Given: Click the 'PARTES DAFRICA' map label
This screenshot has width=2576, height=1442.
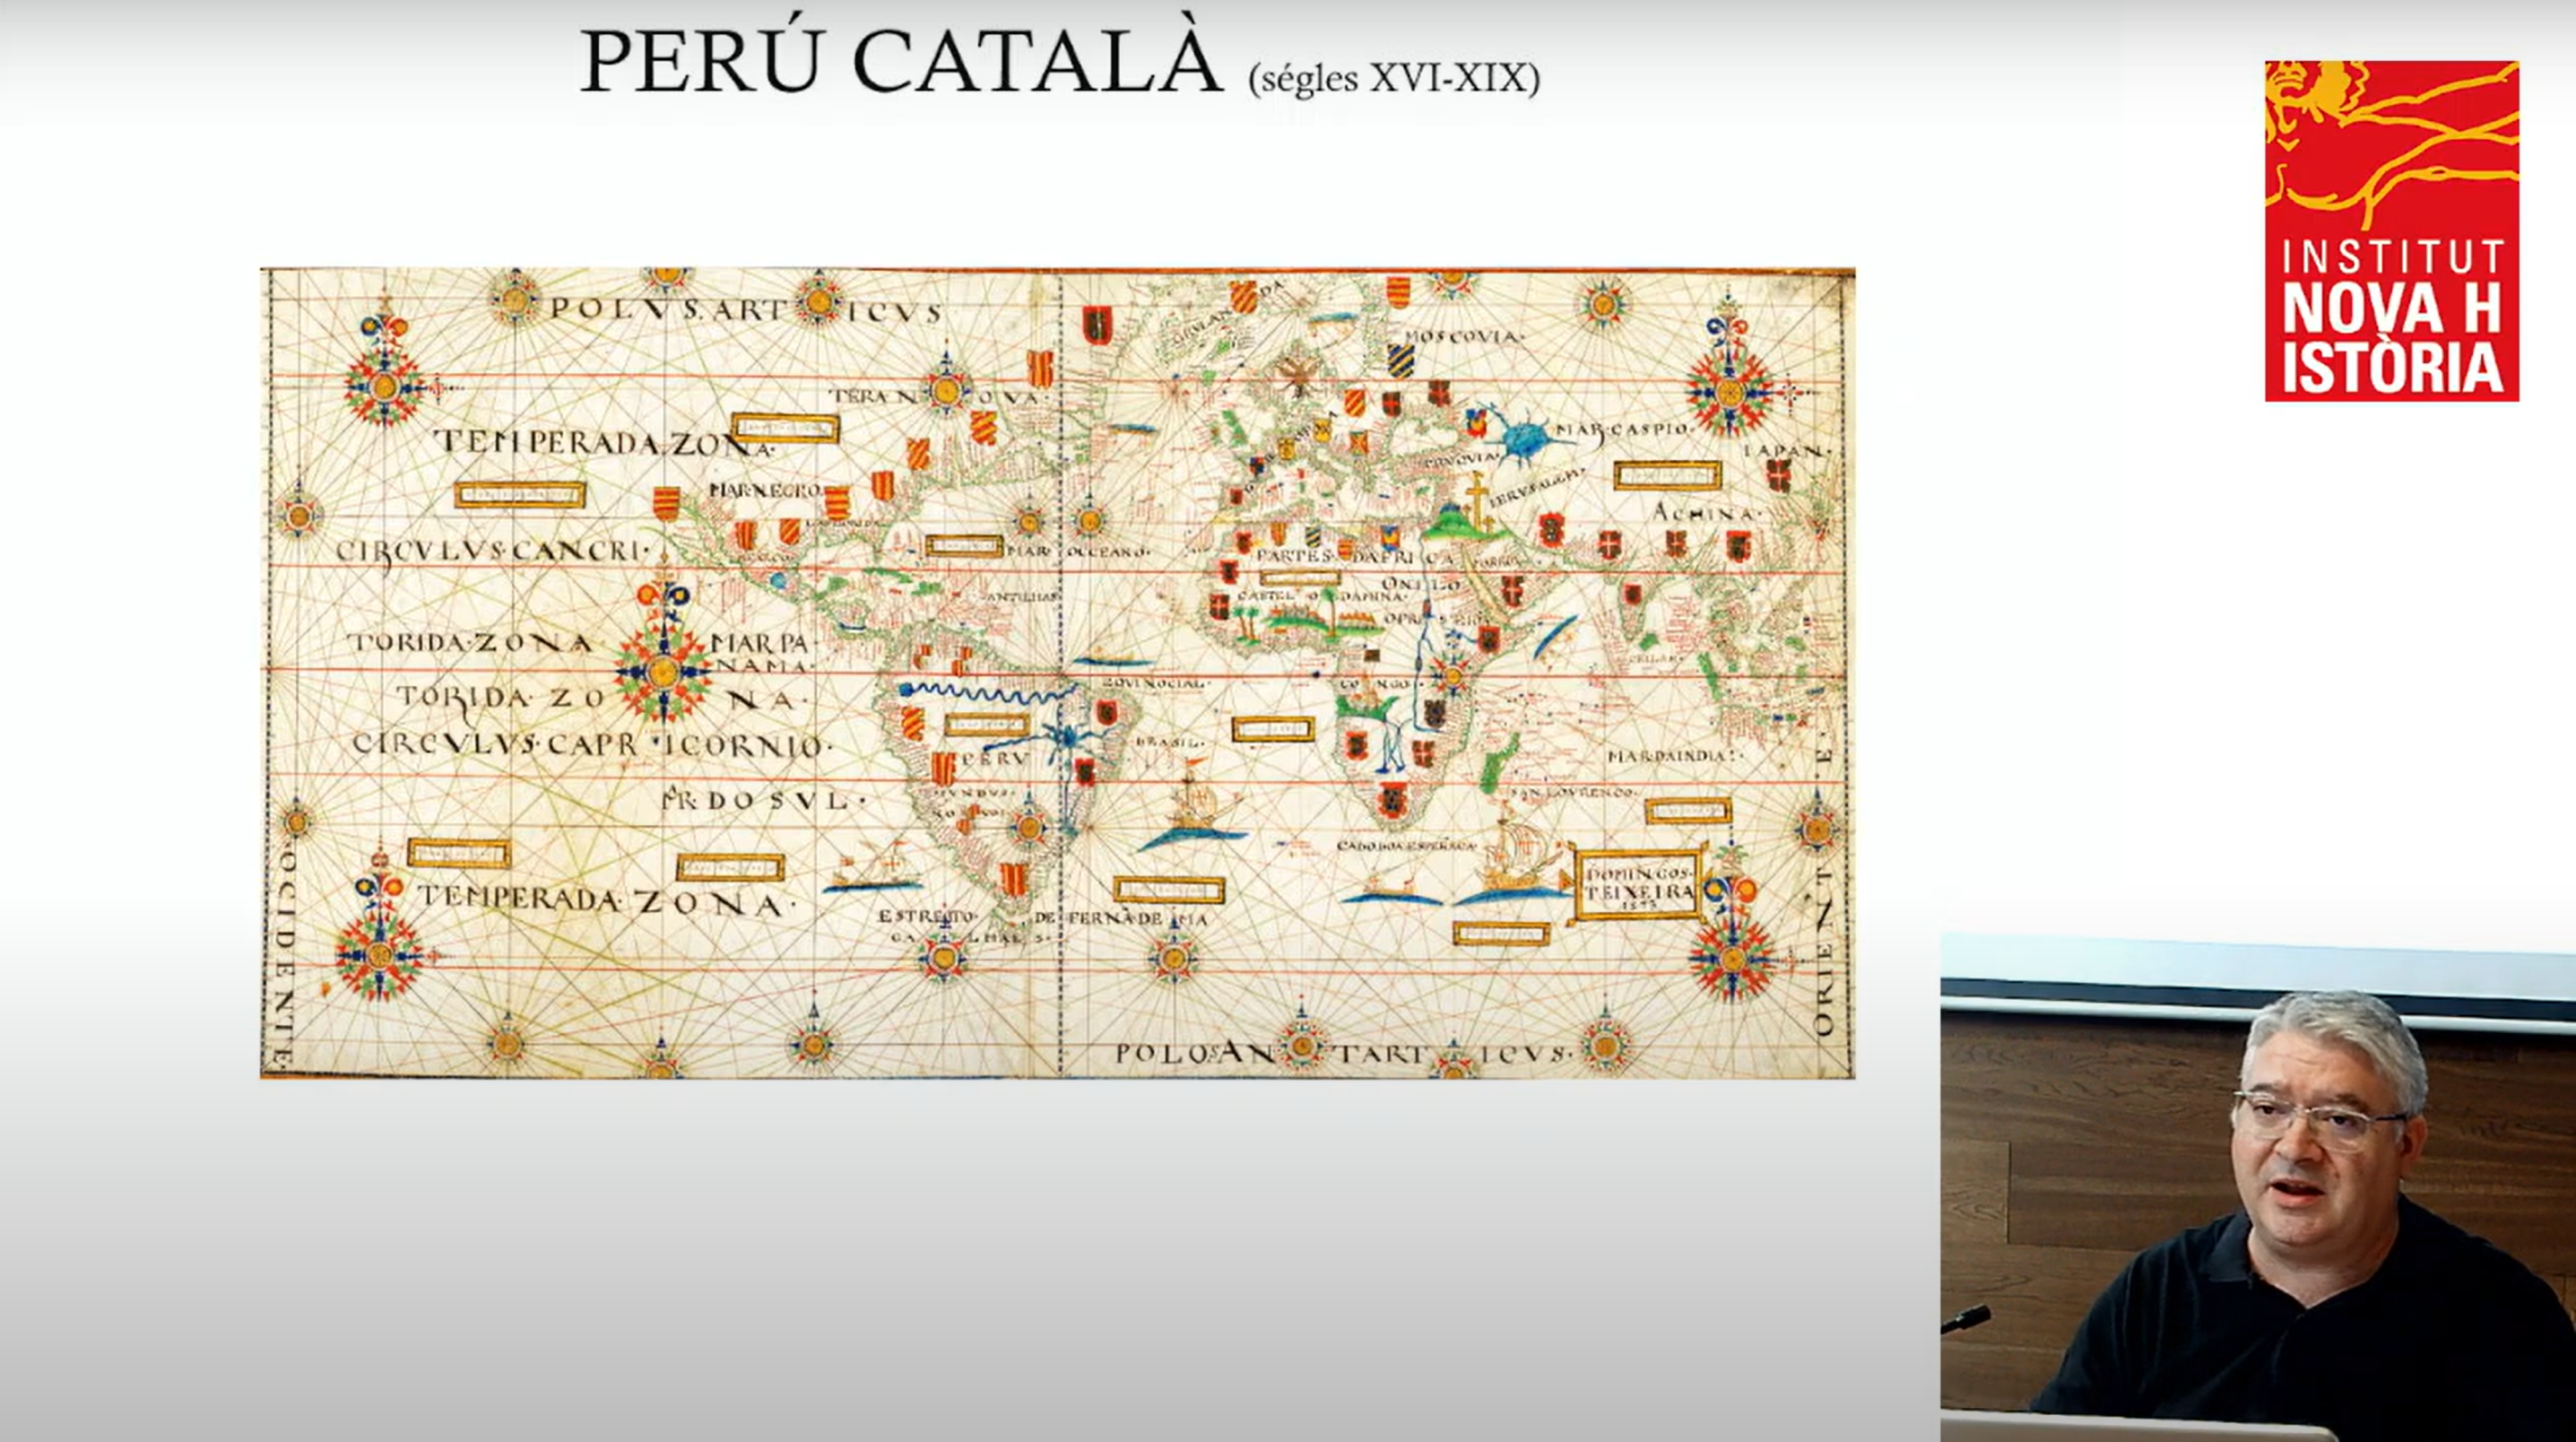Looking at the screenshot, I should (1355, 556).
